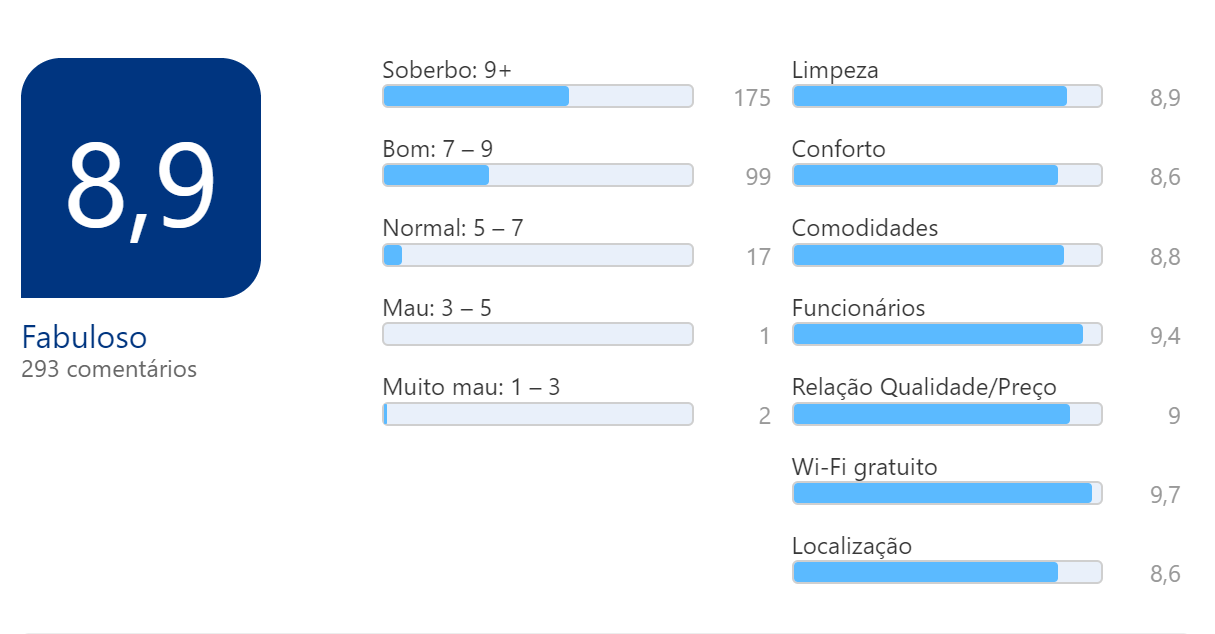Screen dimensions: 1215x634
Task: Click the Funcionários score value 9,4
Action: pos(1165,336)
